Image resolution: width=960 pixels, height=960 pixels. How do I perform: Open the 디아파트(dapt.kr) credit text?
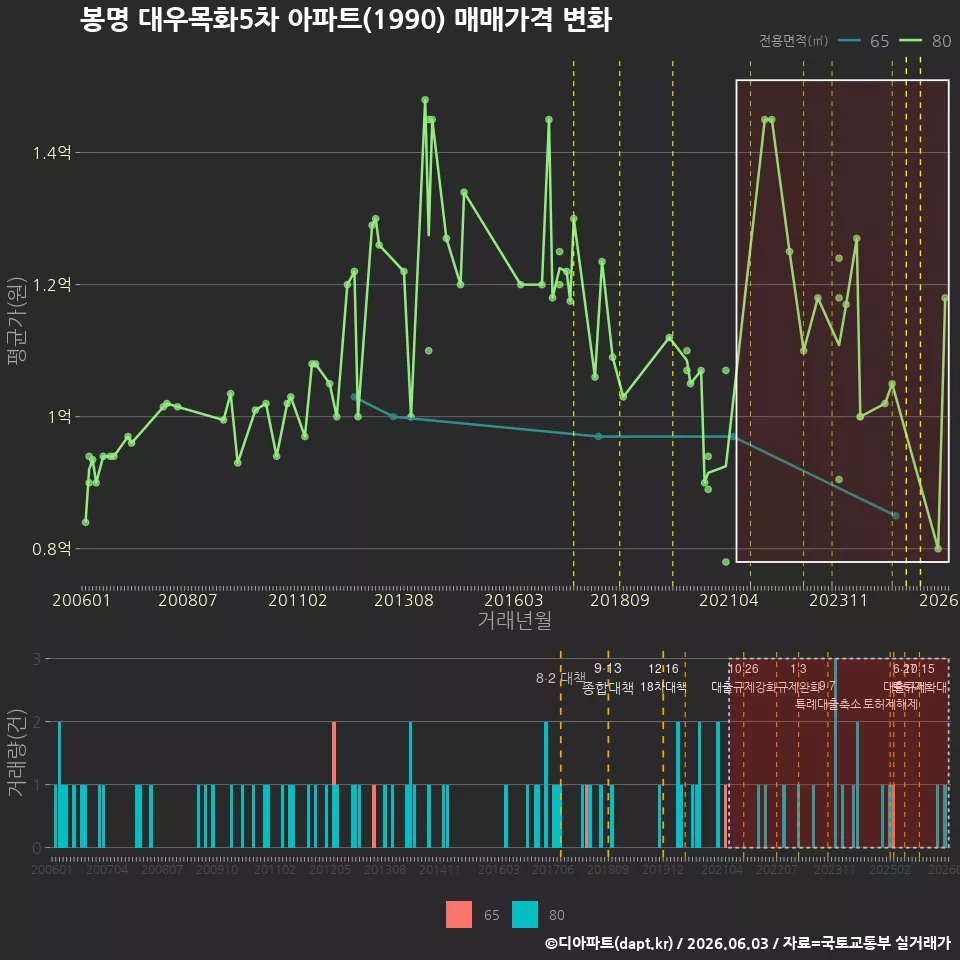[x=609, y=943]
